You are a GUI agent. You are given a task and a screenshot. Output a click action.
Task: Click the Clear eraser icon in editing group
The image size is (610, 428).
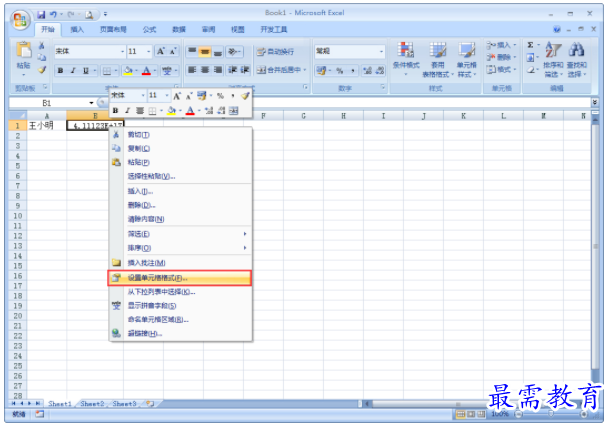531,70
